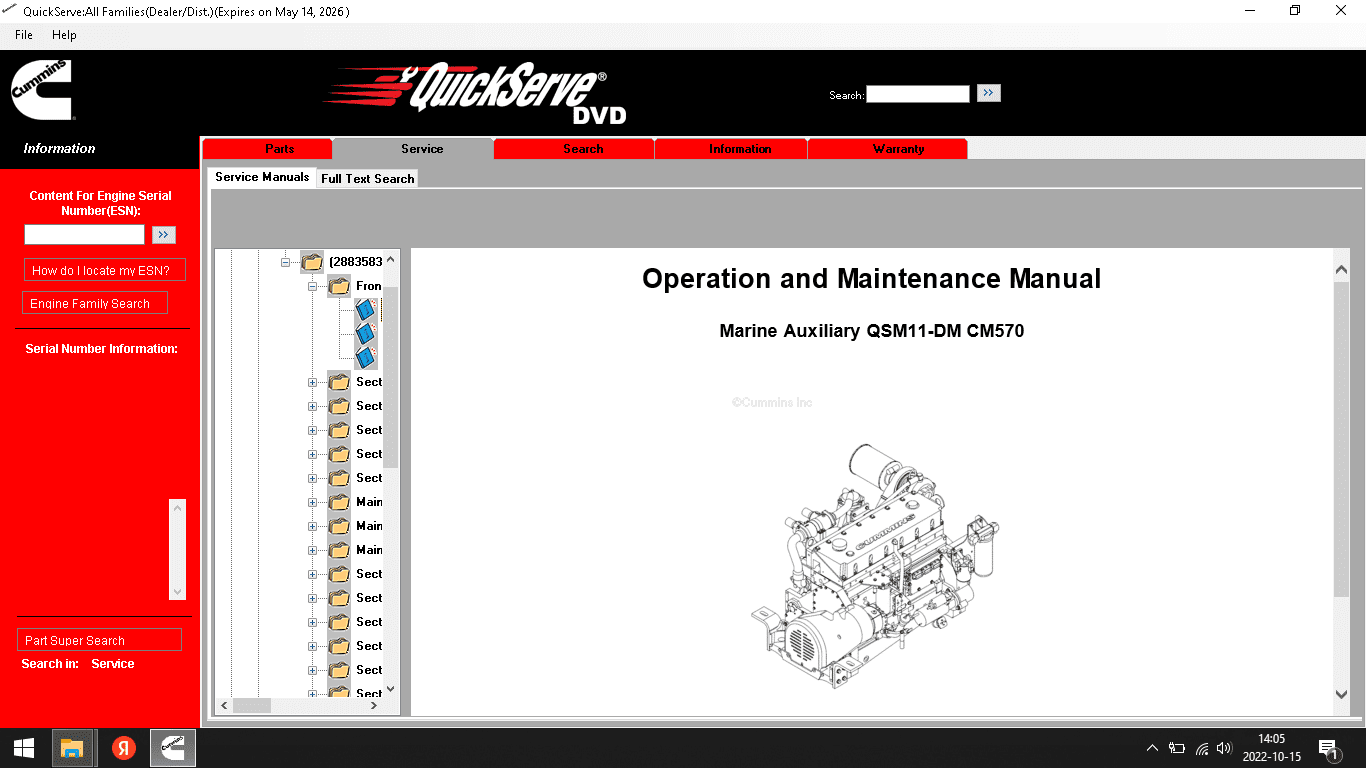Open the Windows notification center icon
Image resolution: width=1366 pixels, height=768 pixels.
(1328, 748)
